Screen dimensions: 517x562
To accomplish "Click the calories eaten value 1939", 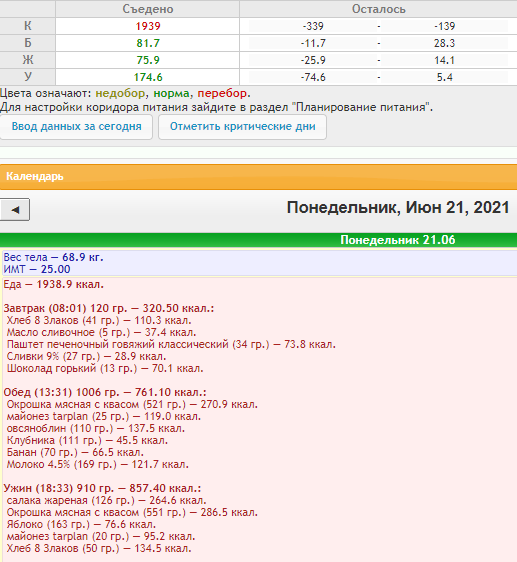I will (x=148, y=26).
